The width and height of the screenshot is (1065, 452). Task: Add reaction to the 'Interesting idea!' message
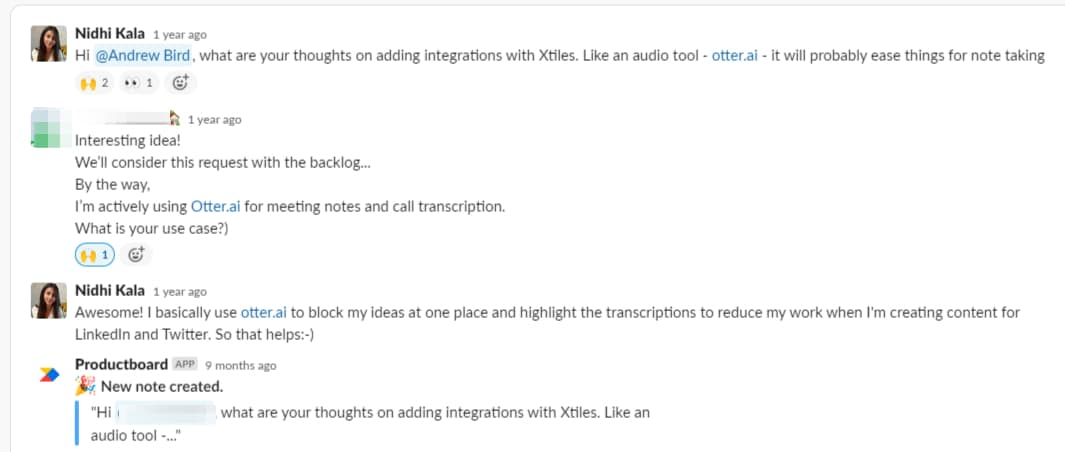tap(137, 255)
